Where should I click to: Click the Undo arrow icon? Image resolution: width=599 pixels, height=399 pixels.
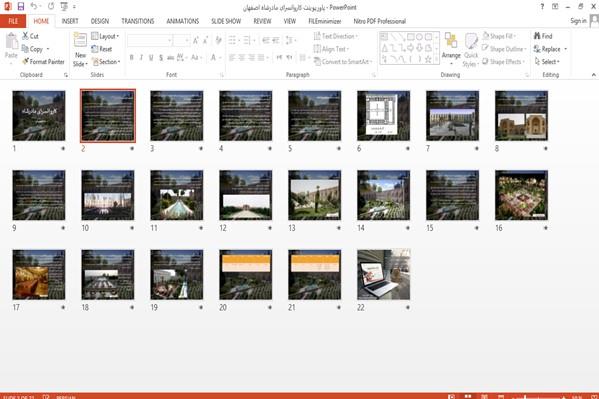point(34,6)
